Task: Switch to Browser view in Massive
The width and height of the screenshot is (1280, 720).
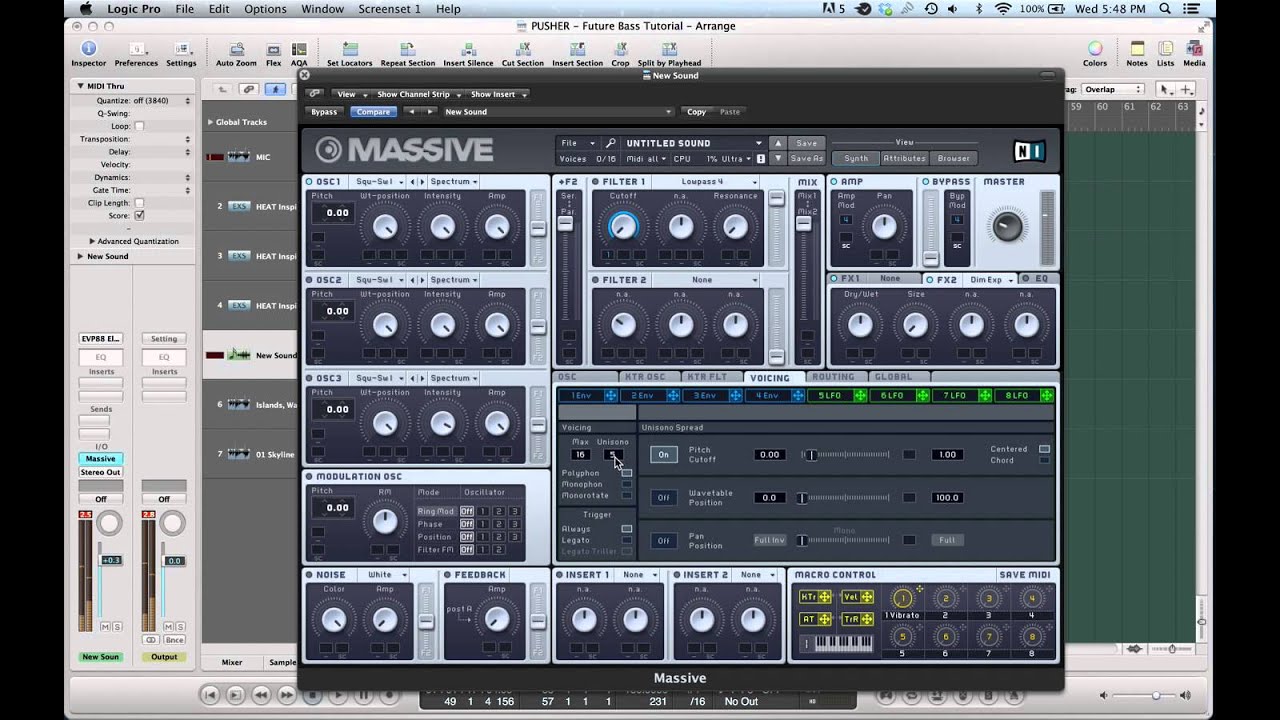Action: [953, 158]
